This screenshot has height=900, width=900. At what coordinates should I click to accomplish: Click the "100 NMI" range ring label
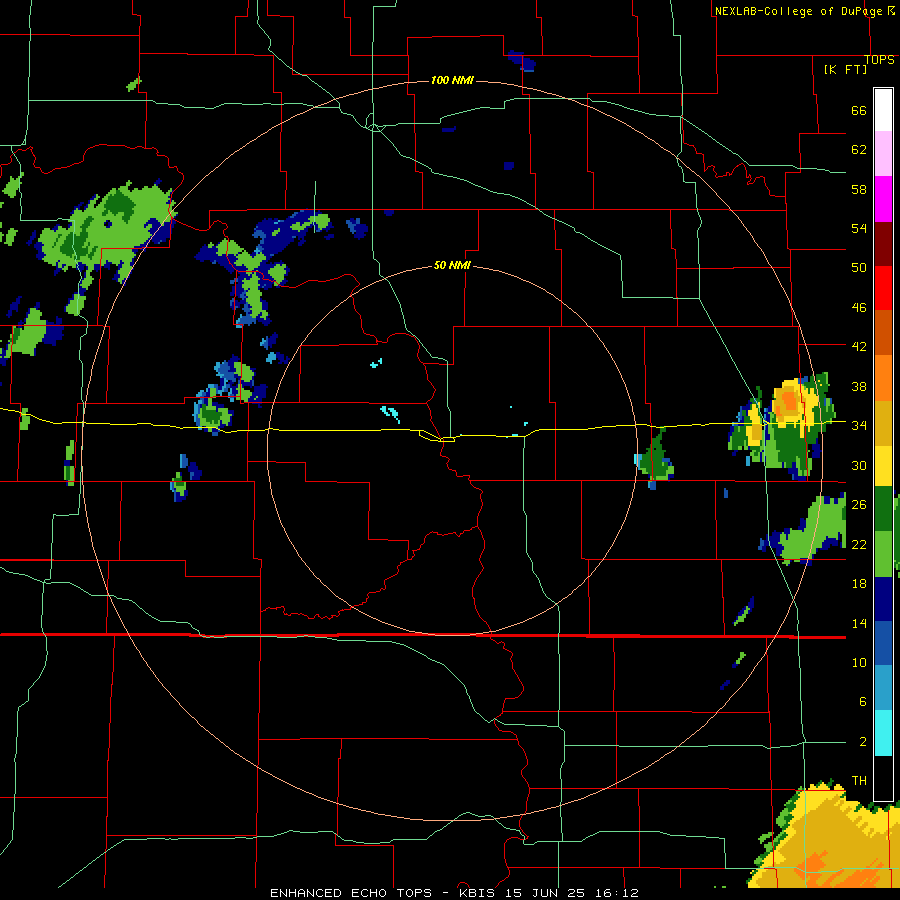[452, 80]
